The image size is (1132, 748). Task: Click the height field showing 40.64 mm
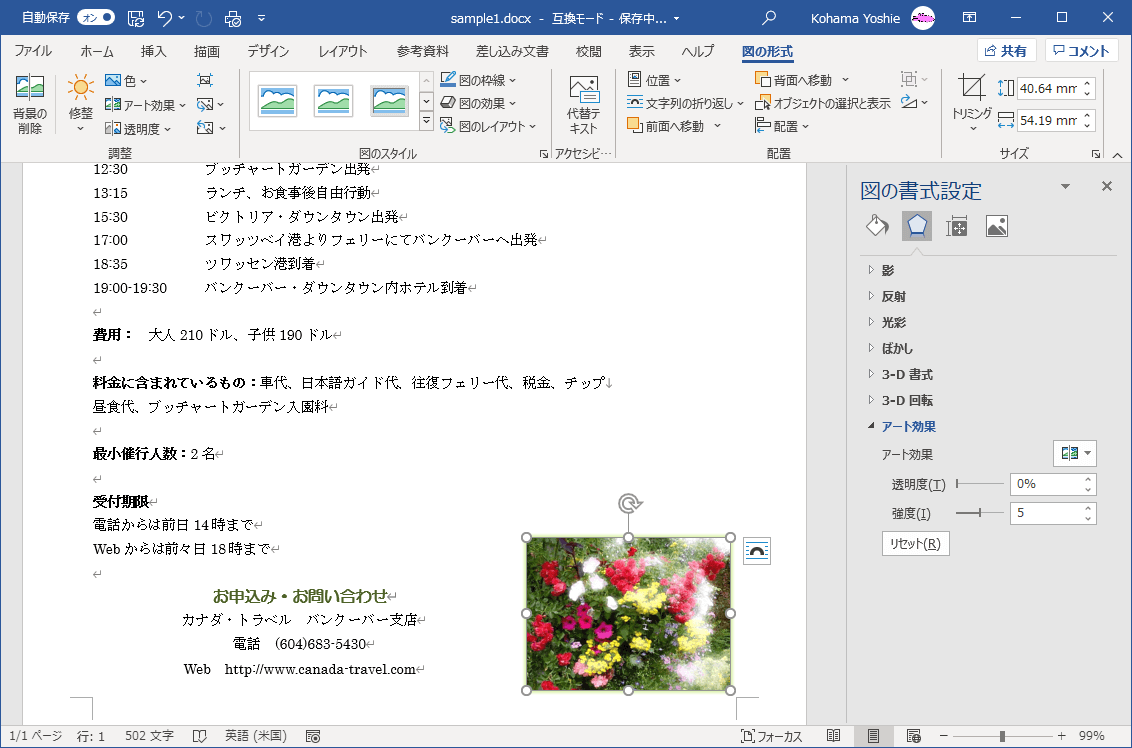click(1048, 89)
